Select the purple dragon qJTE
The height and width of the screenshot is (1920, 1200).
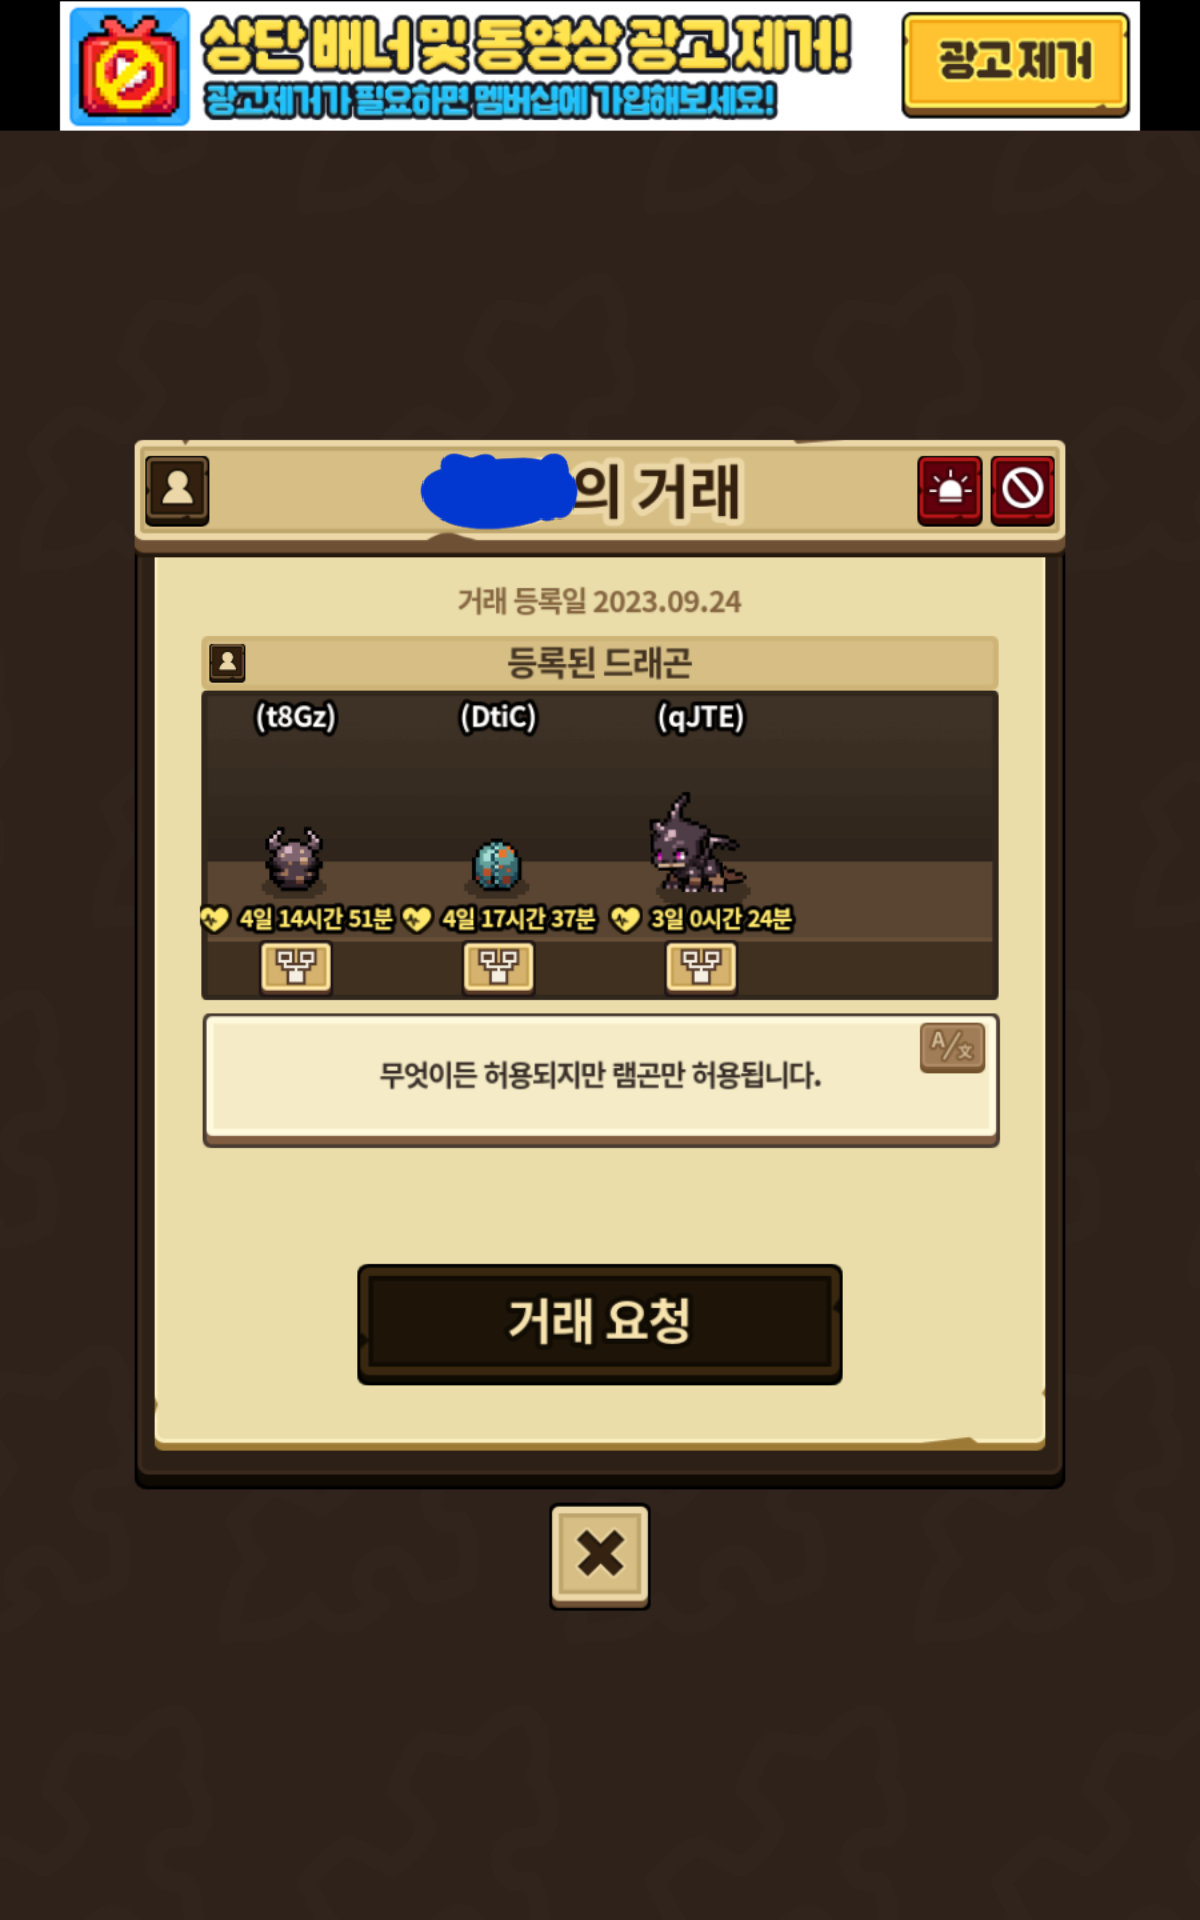coord(695,844)
